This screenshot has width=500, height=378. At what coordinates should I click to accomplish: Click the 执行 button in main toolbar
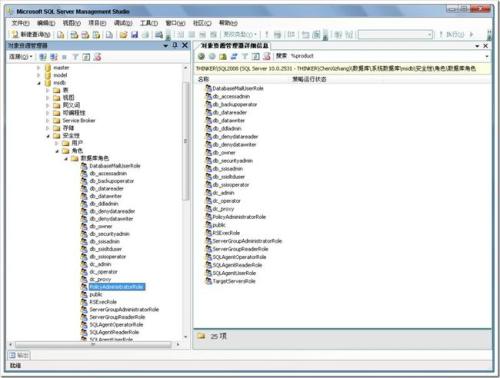pyautogui.click(x=451, y=34)
